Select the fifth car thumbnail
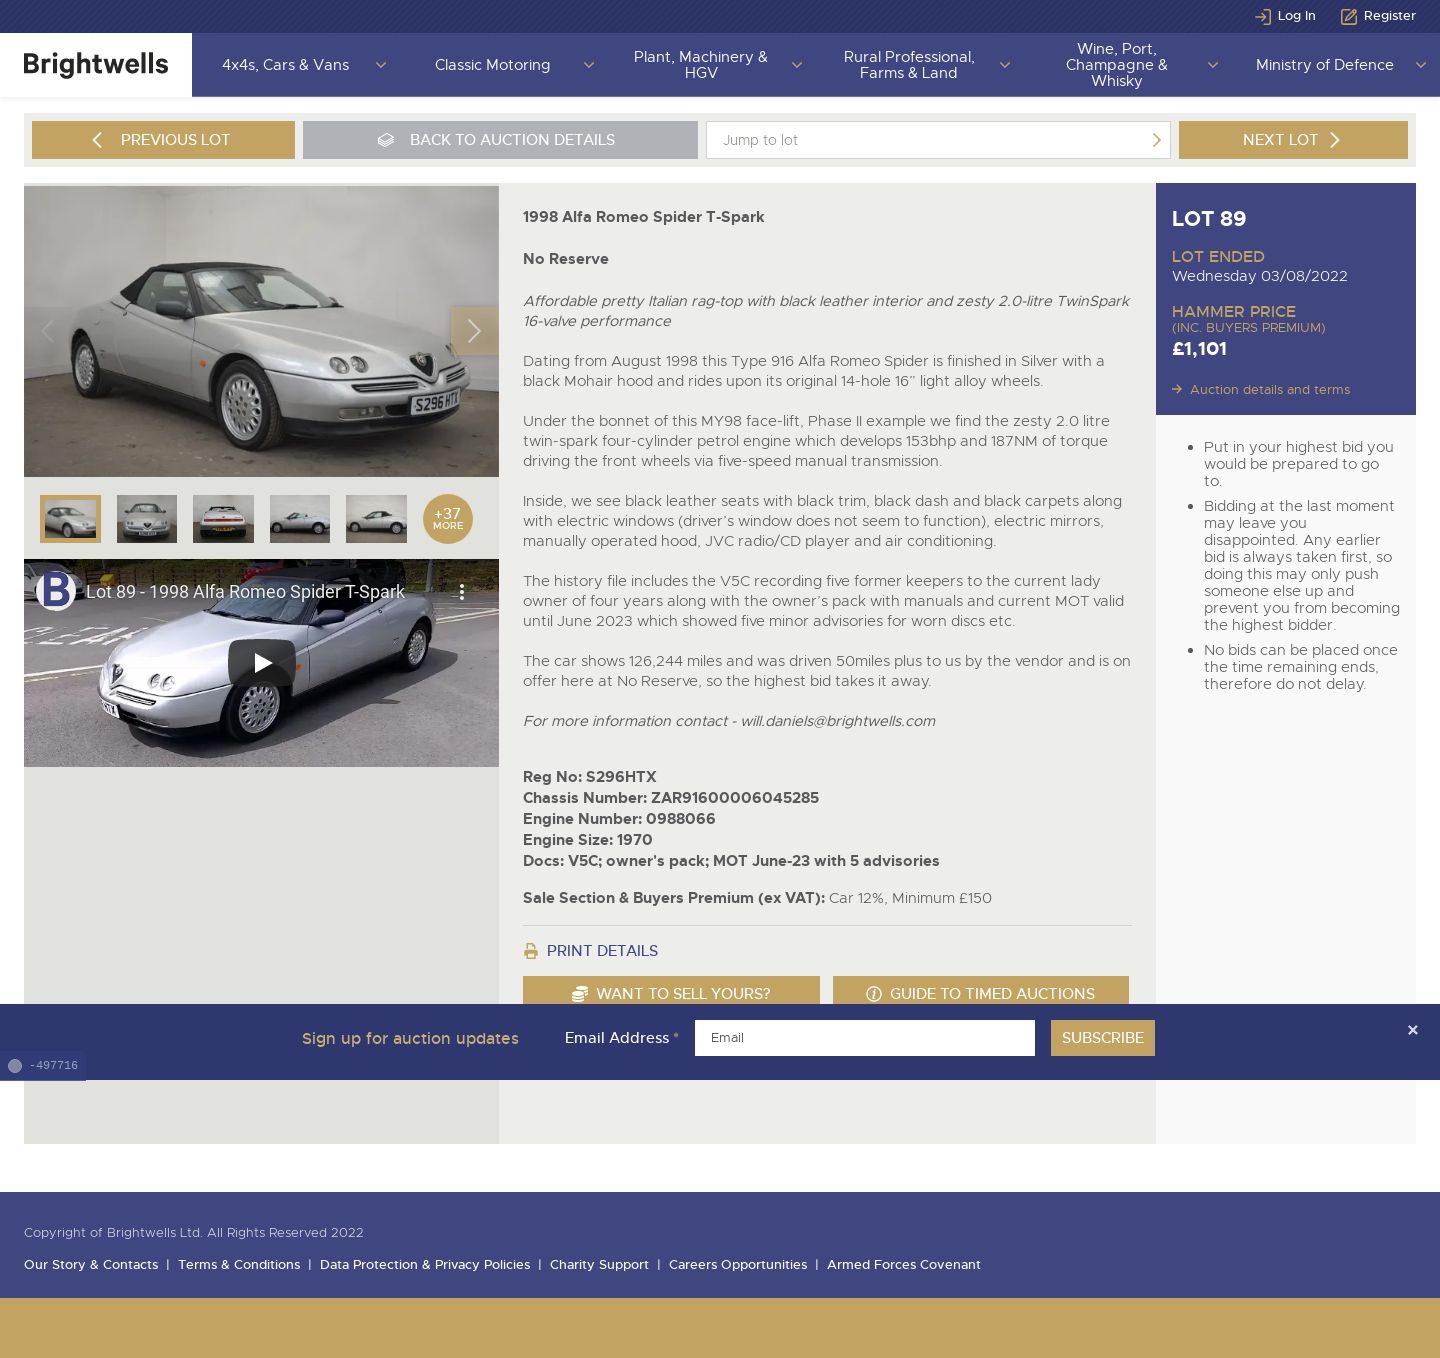 376,519
